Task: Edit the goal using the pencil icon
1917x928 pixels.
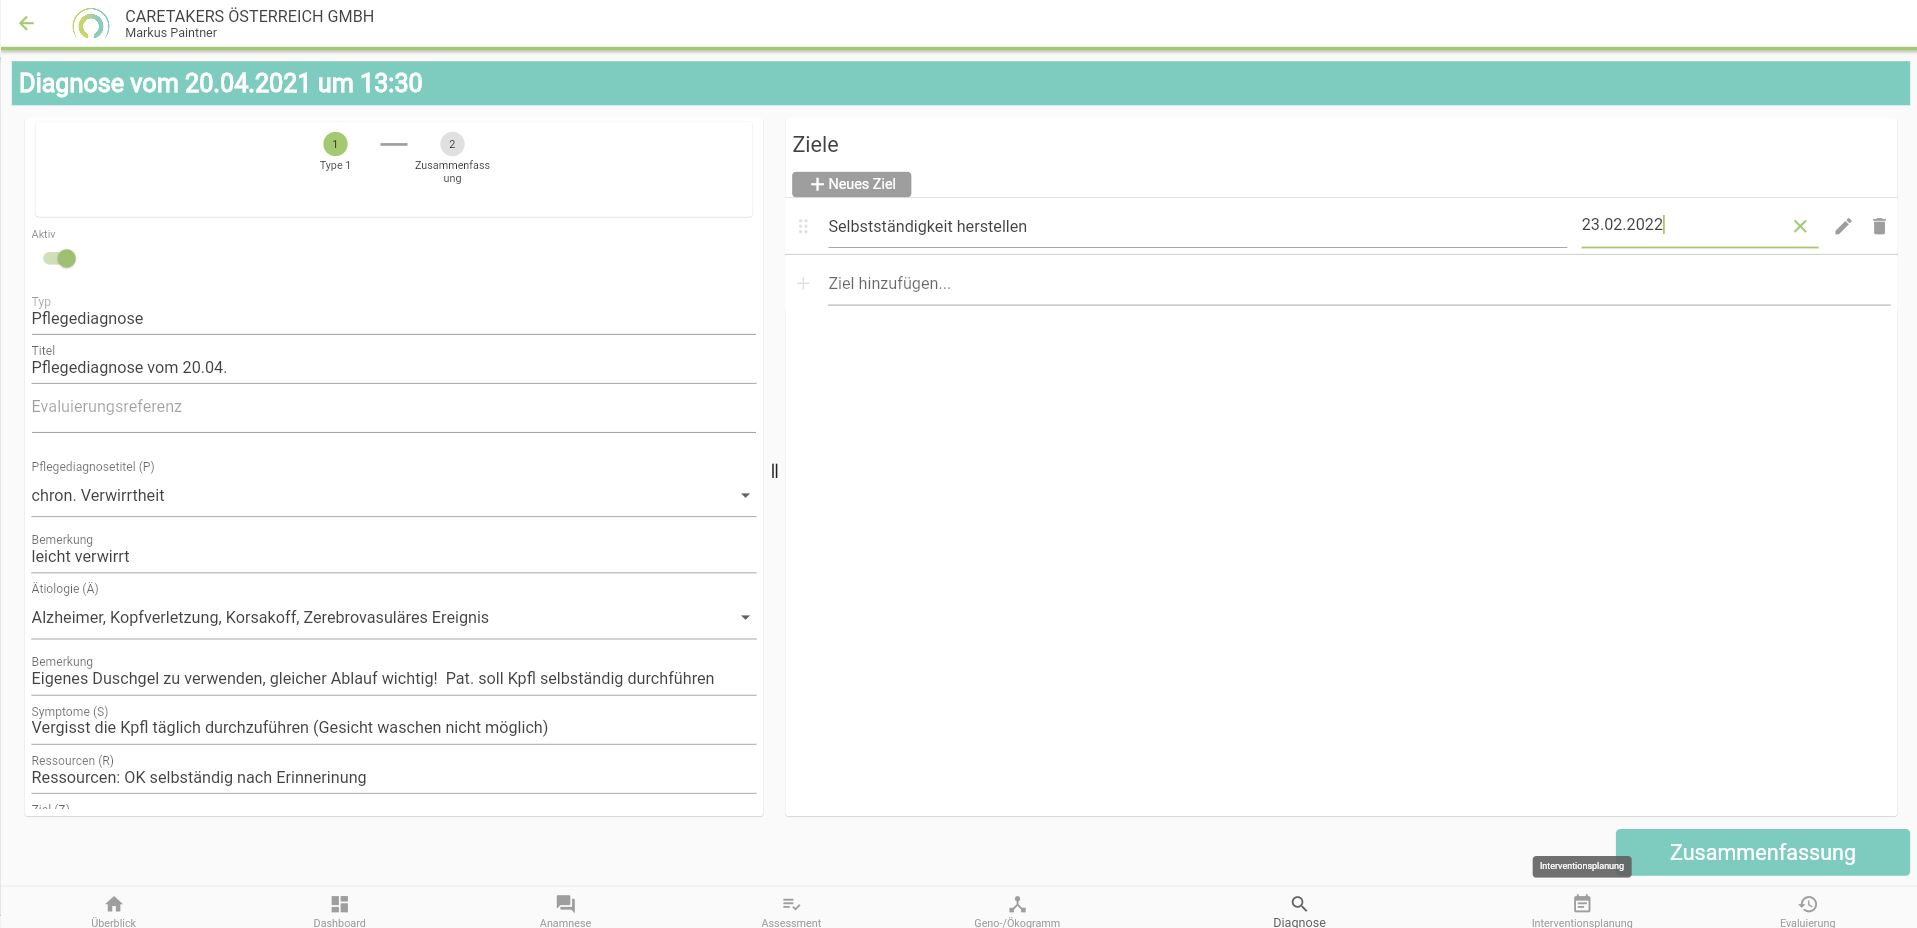Action: [1843, 226]
